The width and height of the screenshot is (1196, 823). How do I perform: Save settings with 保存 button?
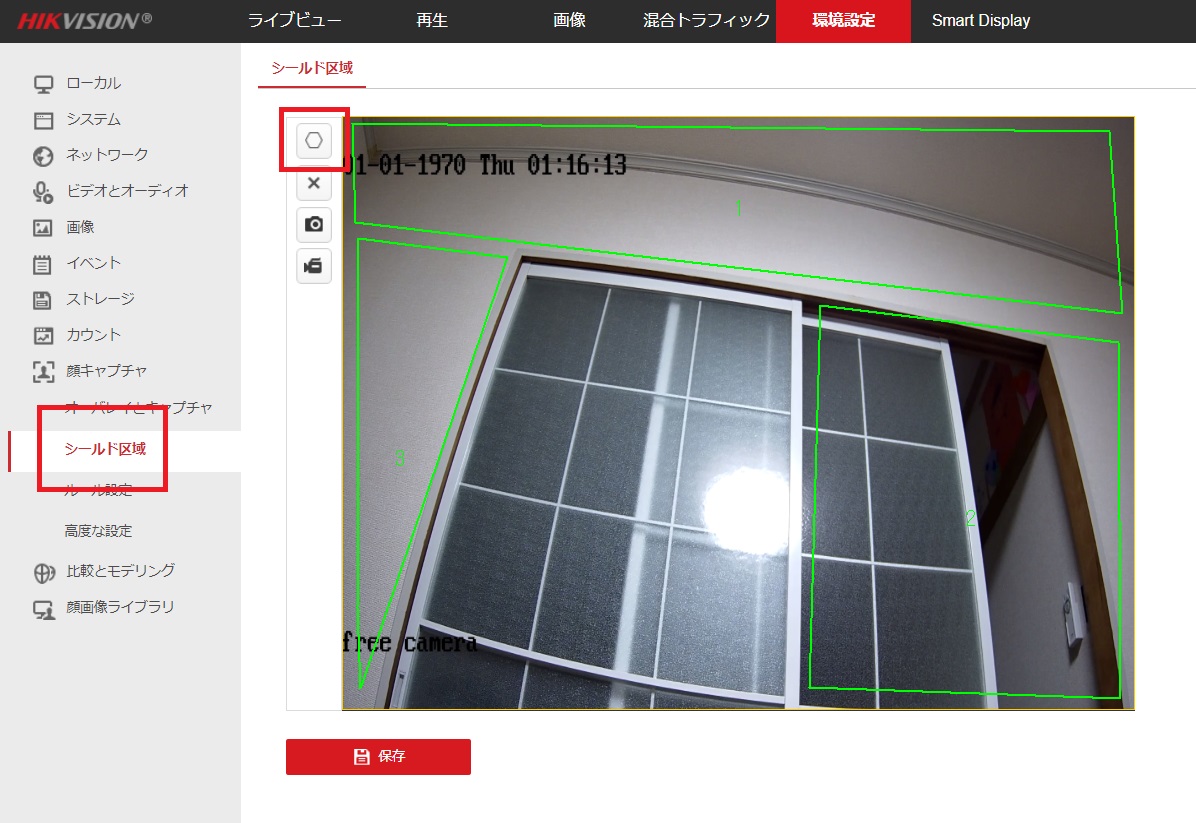tap(378, 757)
